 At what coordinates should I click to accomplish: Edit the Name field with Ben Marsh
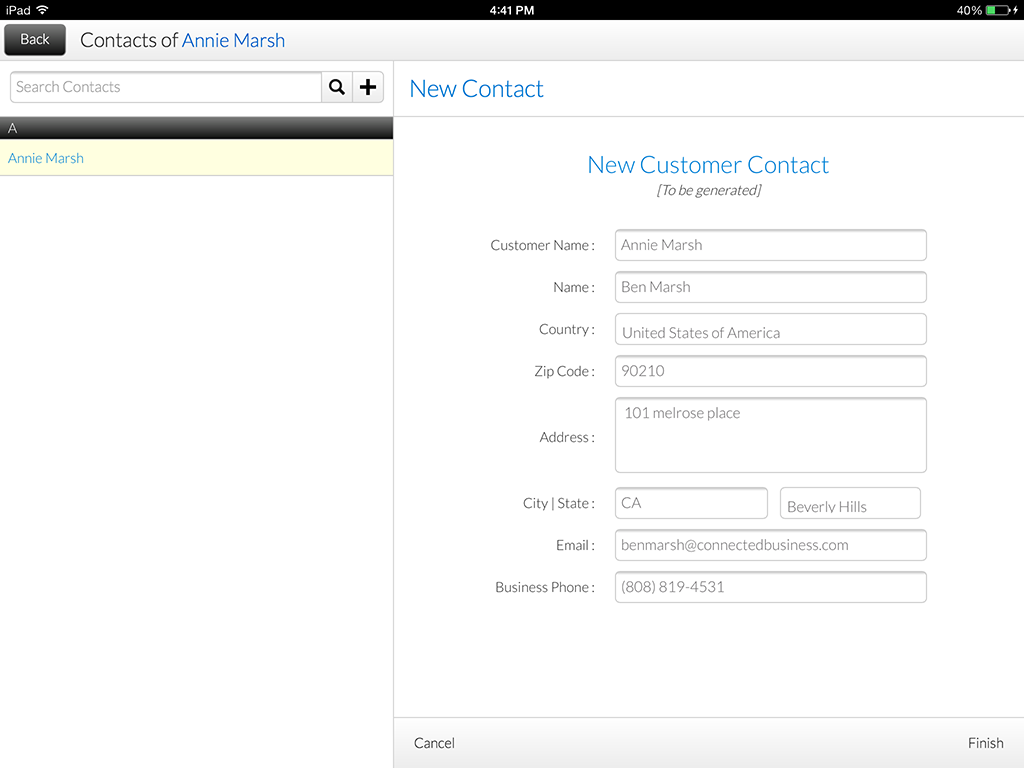[x=770, y=287]
